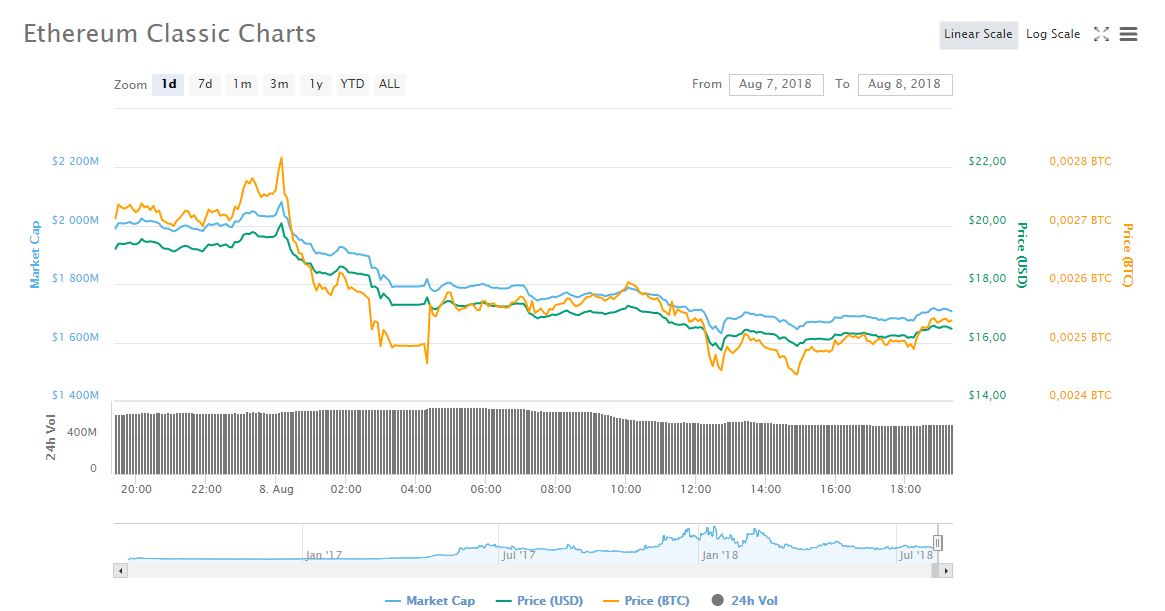Choose 3m zoom range
The image size is (1165, 611).
(279, 84)
